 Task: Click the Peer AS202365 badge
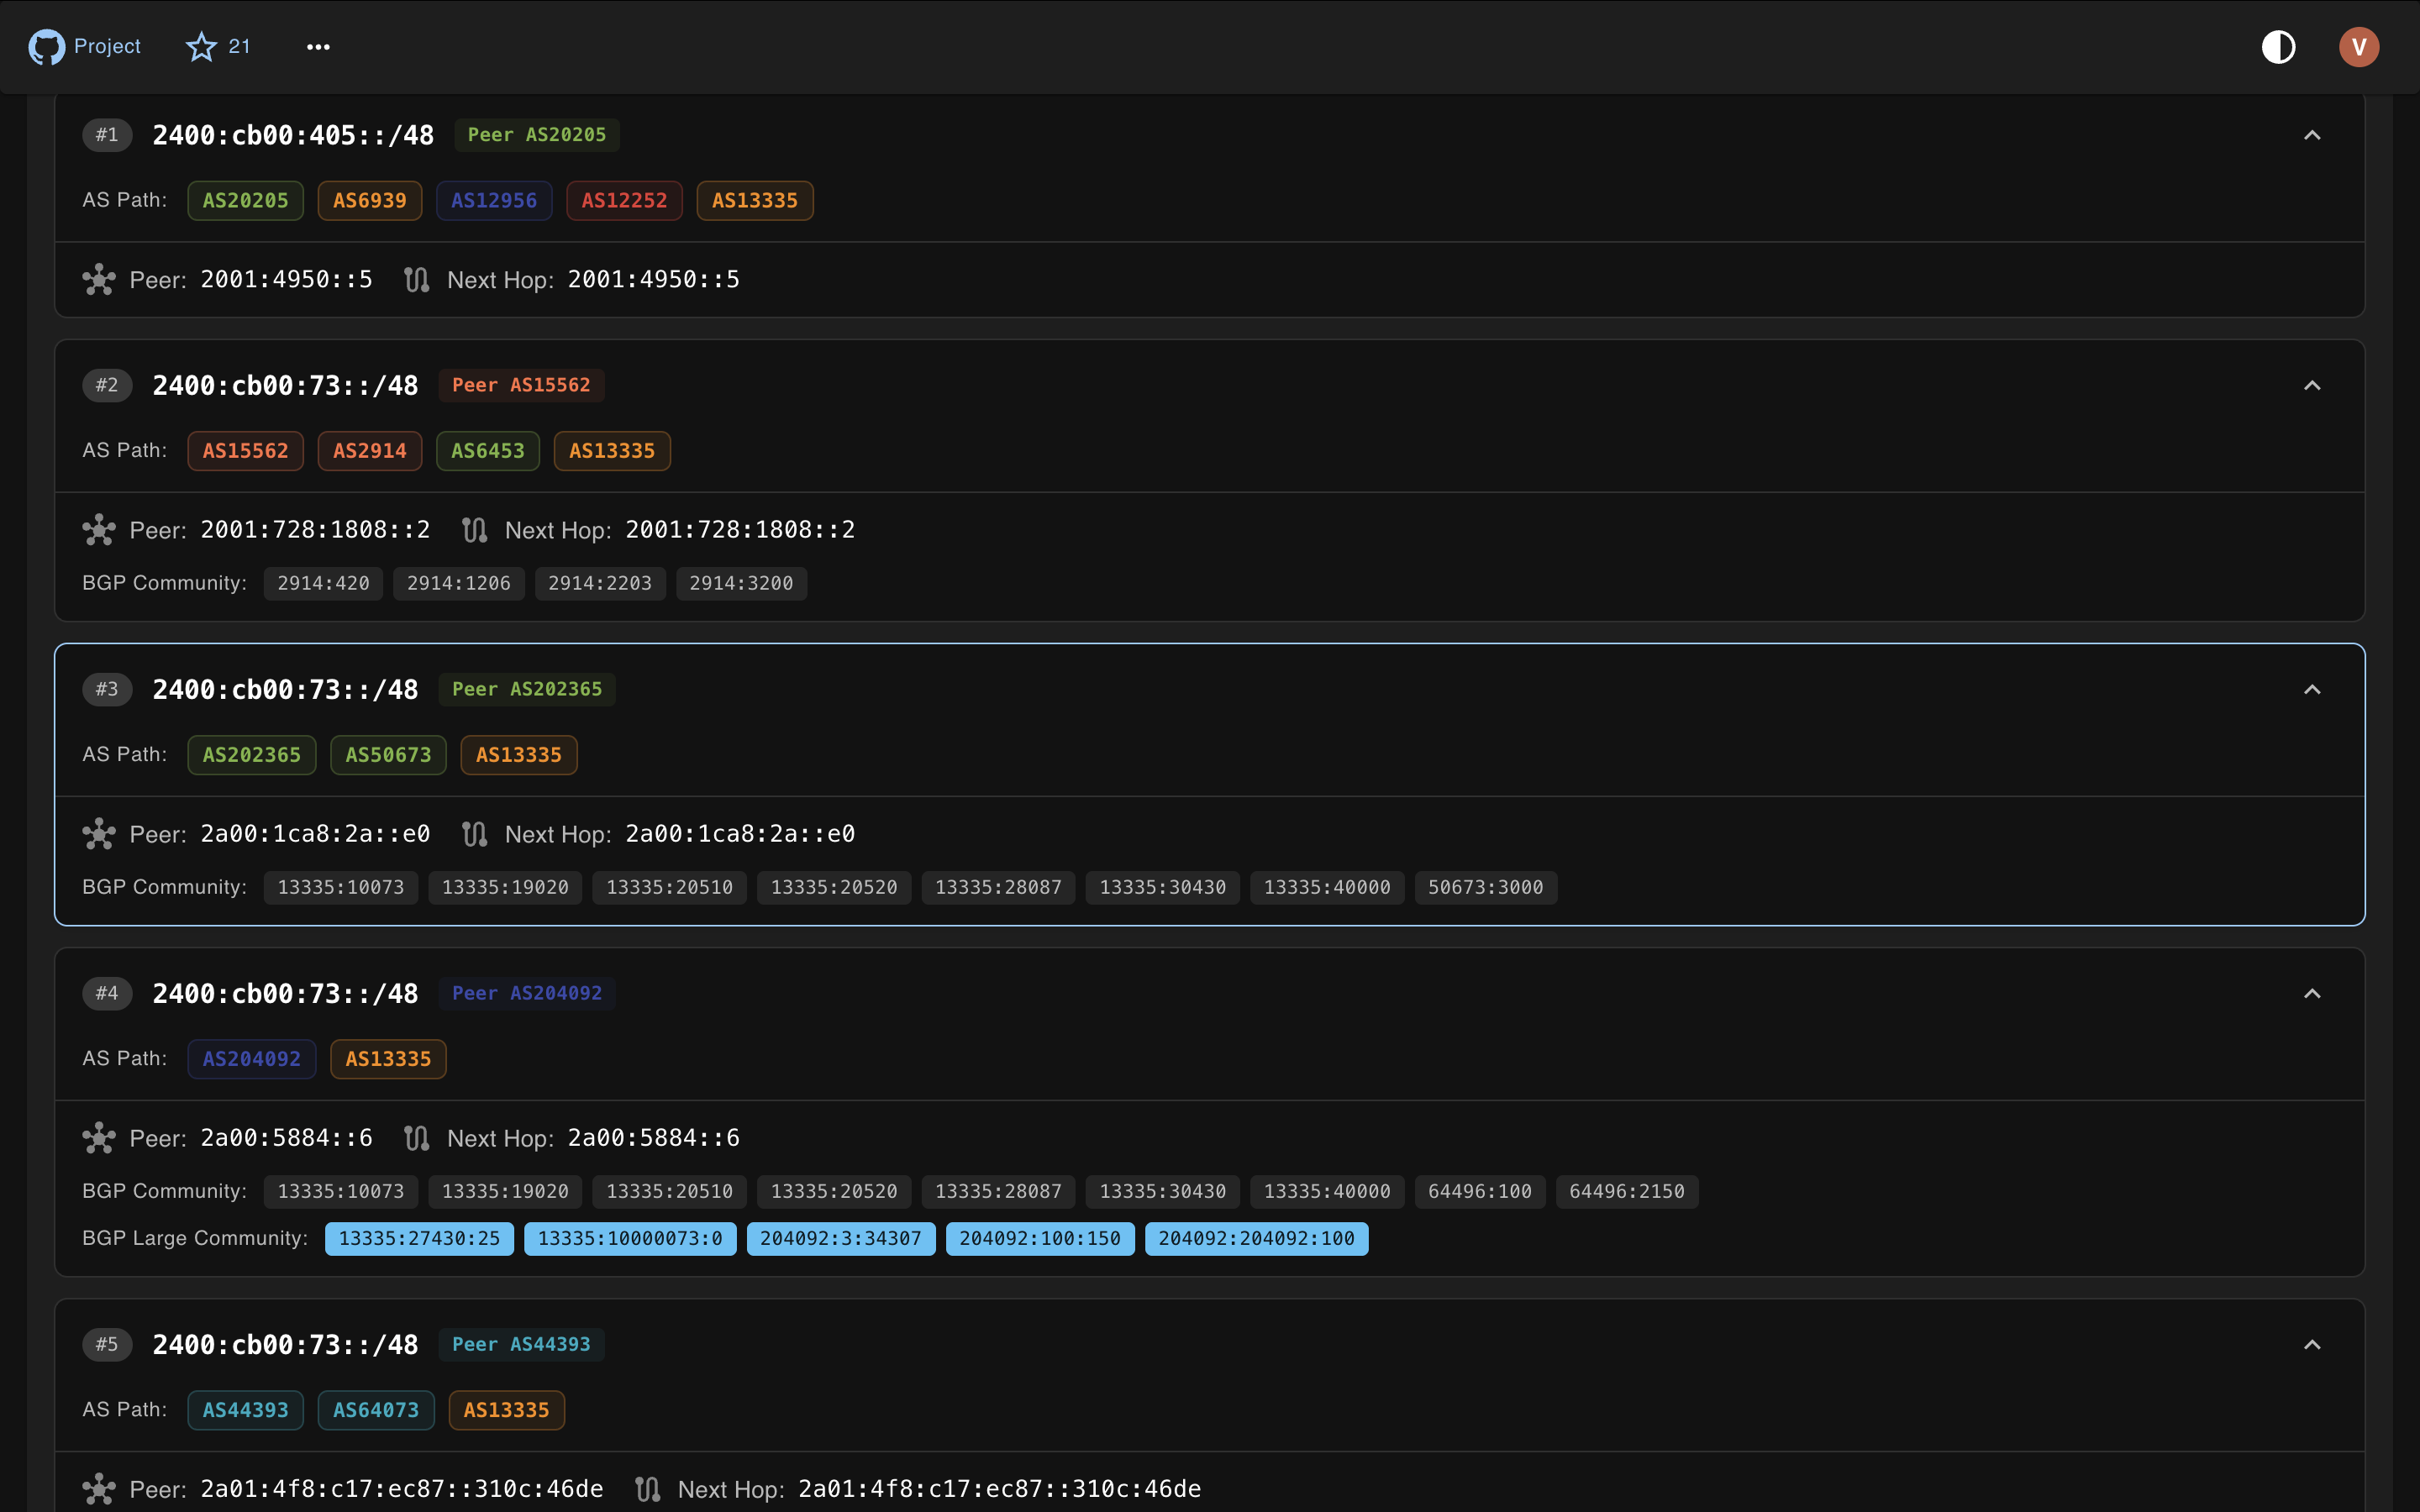[527, 689]
